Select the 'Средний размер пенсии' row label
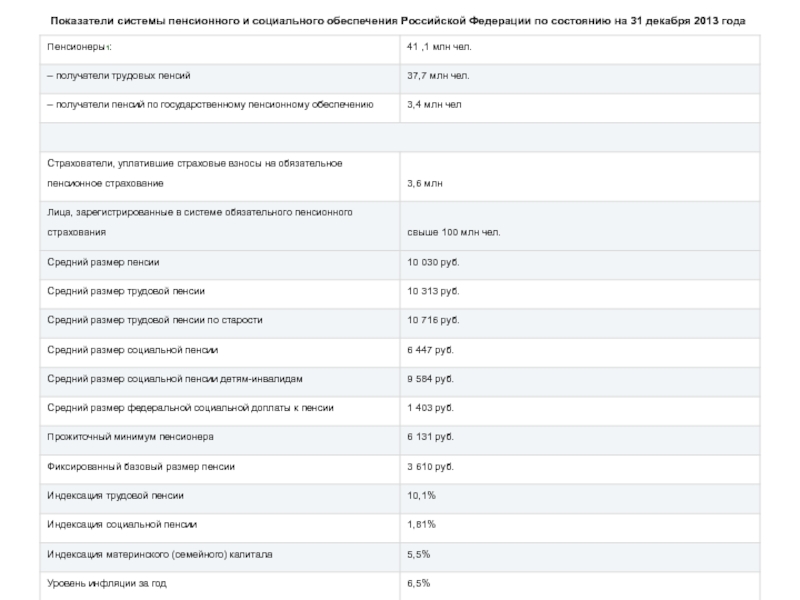 (x=104, y=262)
